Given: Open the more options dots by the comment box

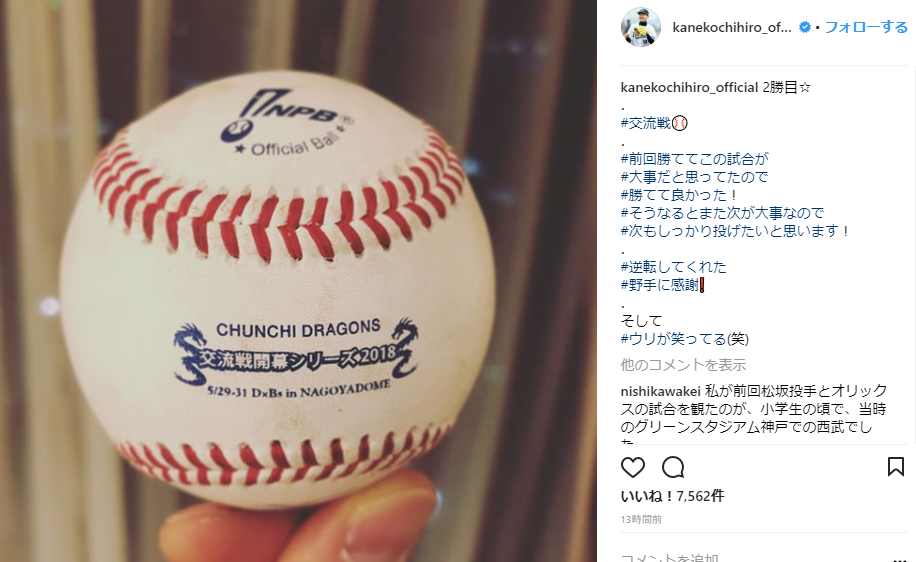Looking at the screenshot, I should (899, 559).
